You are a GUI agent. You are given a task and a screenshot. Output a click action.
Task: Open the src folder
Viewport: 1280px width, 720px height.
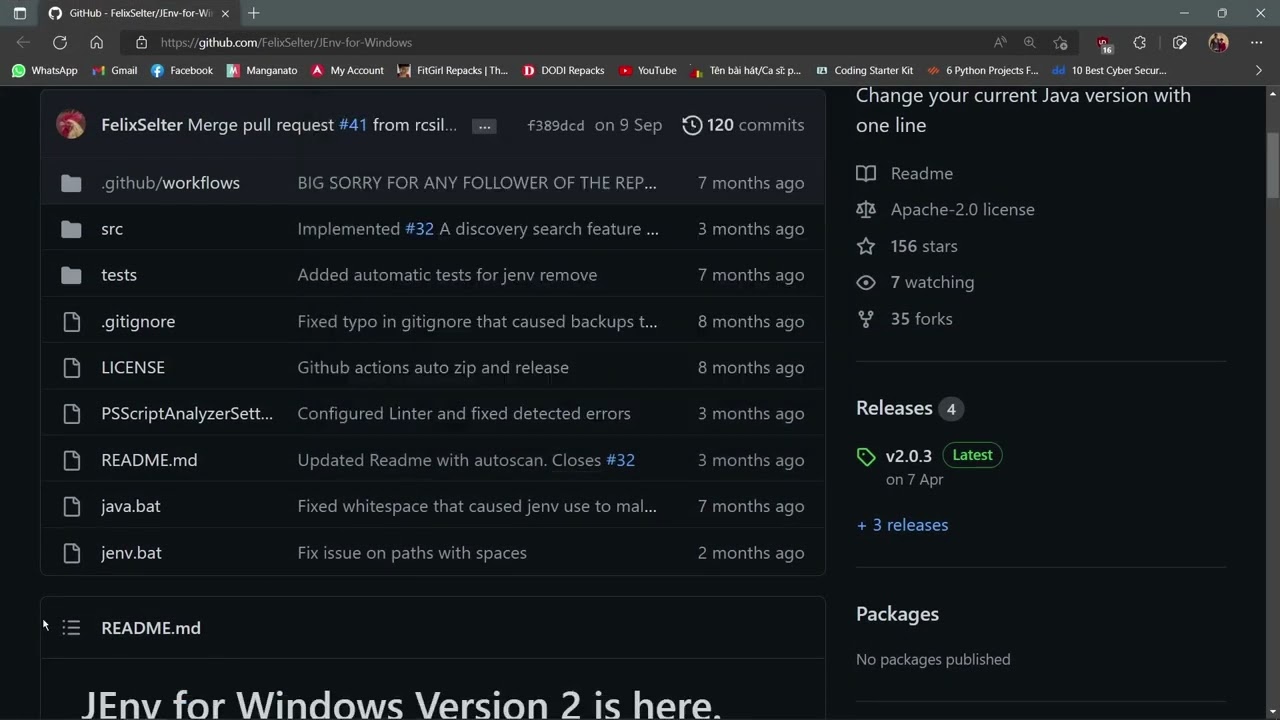coord(112,229)
